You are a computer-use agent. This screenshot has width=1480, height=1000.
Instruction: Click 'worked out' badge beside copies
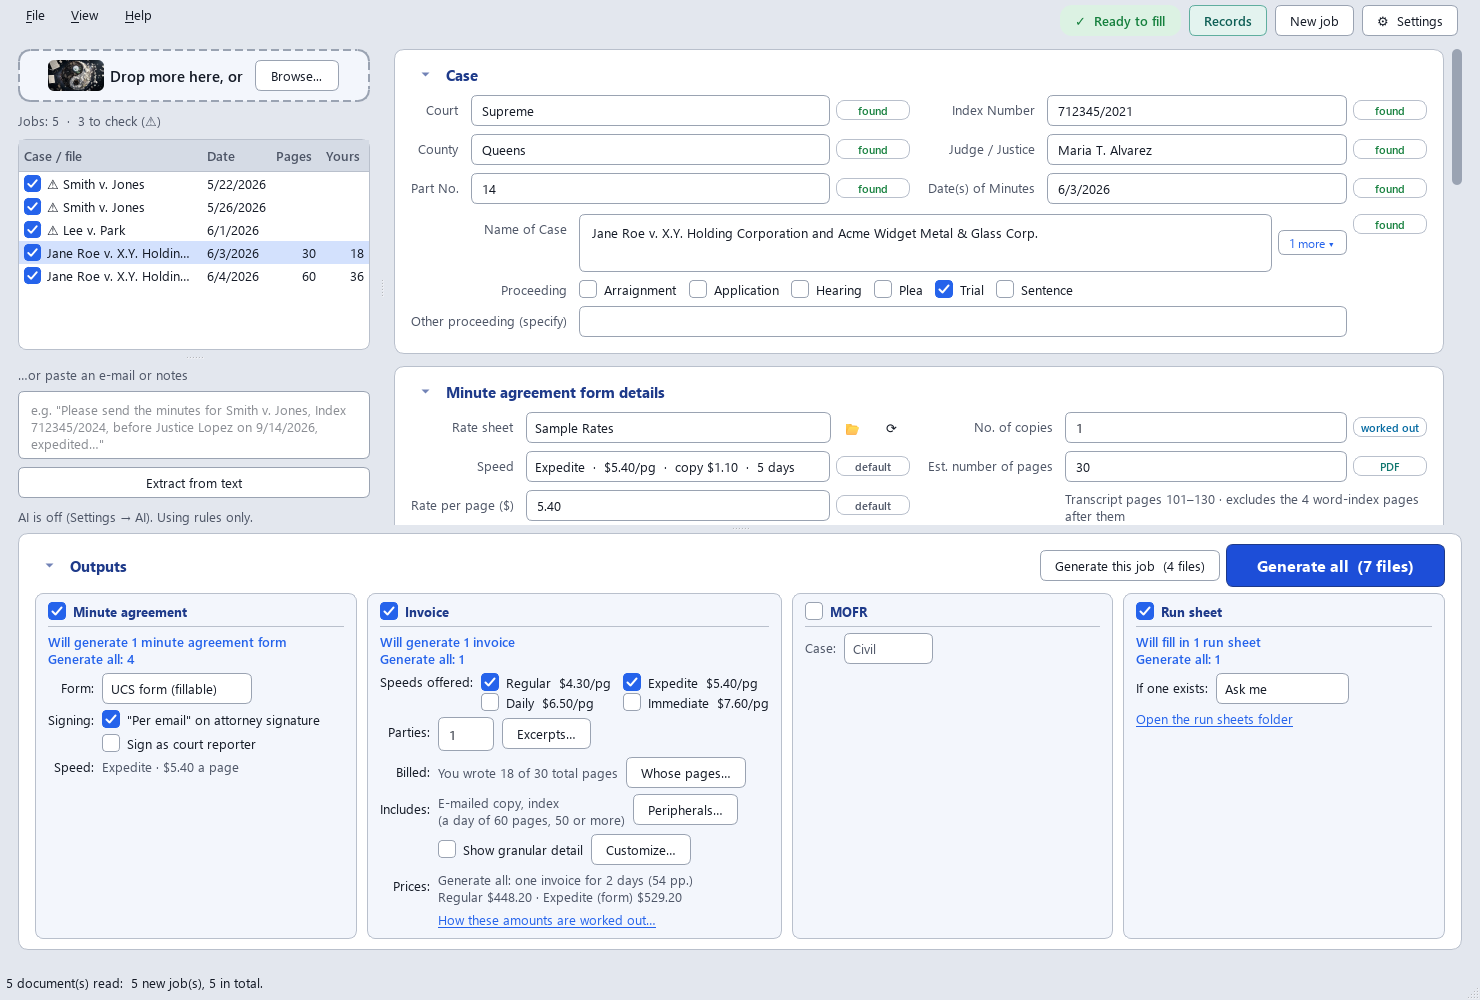(1389, 428)
